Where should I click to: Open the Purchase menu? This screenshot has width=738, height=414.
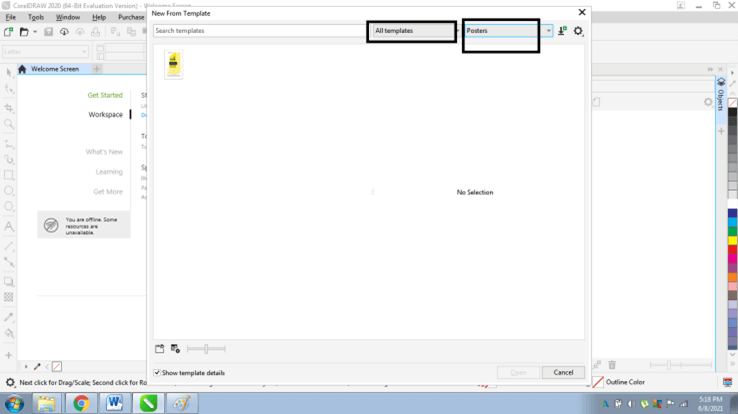[x=131, y=17]
